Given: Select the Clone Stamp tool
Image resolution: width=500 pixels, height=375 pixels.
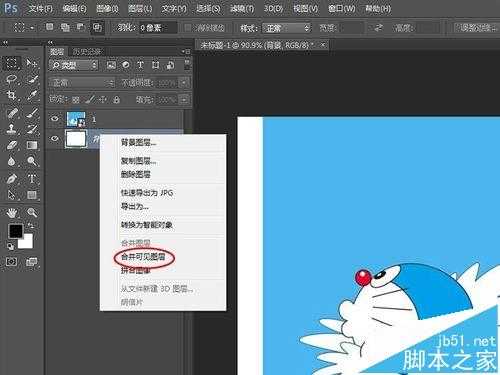Looking at the screenshot, I should pyautogui.click(x=11, y=129).
